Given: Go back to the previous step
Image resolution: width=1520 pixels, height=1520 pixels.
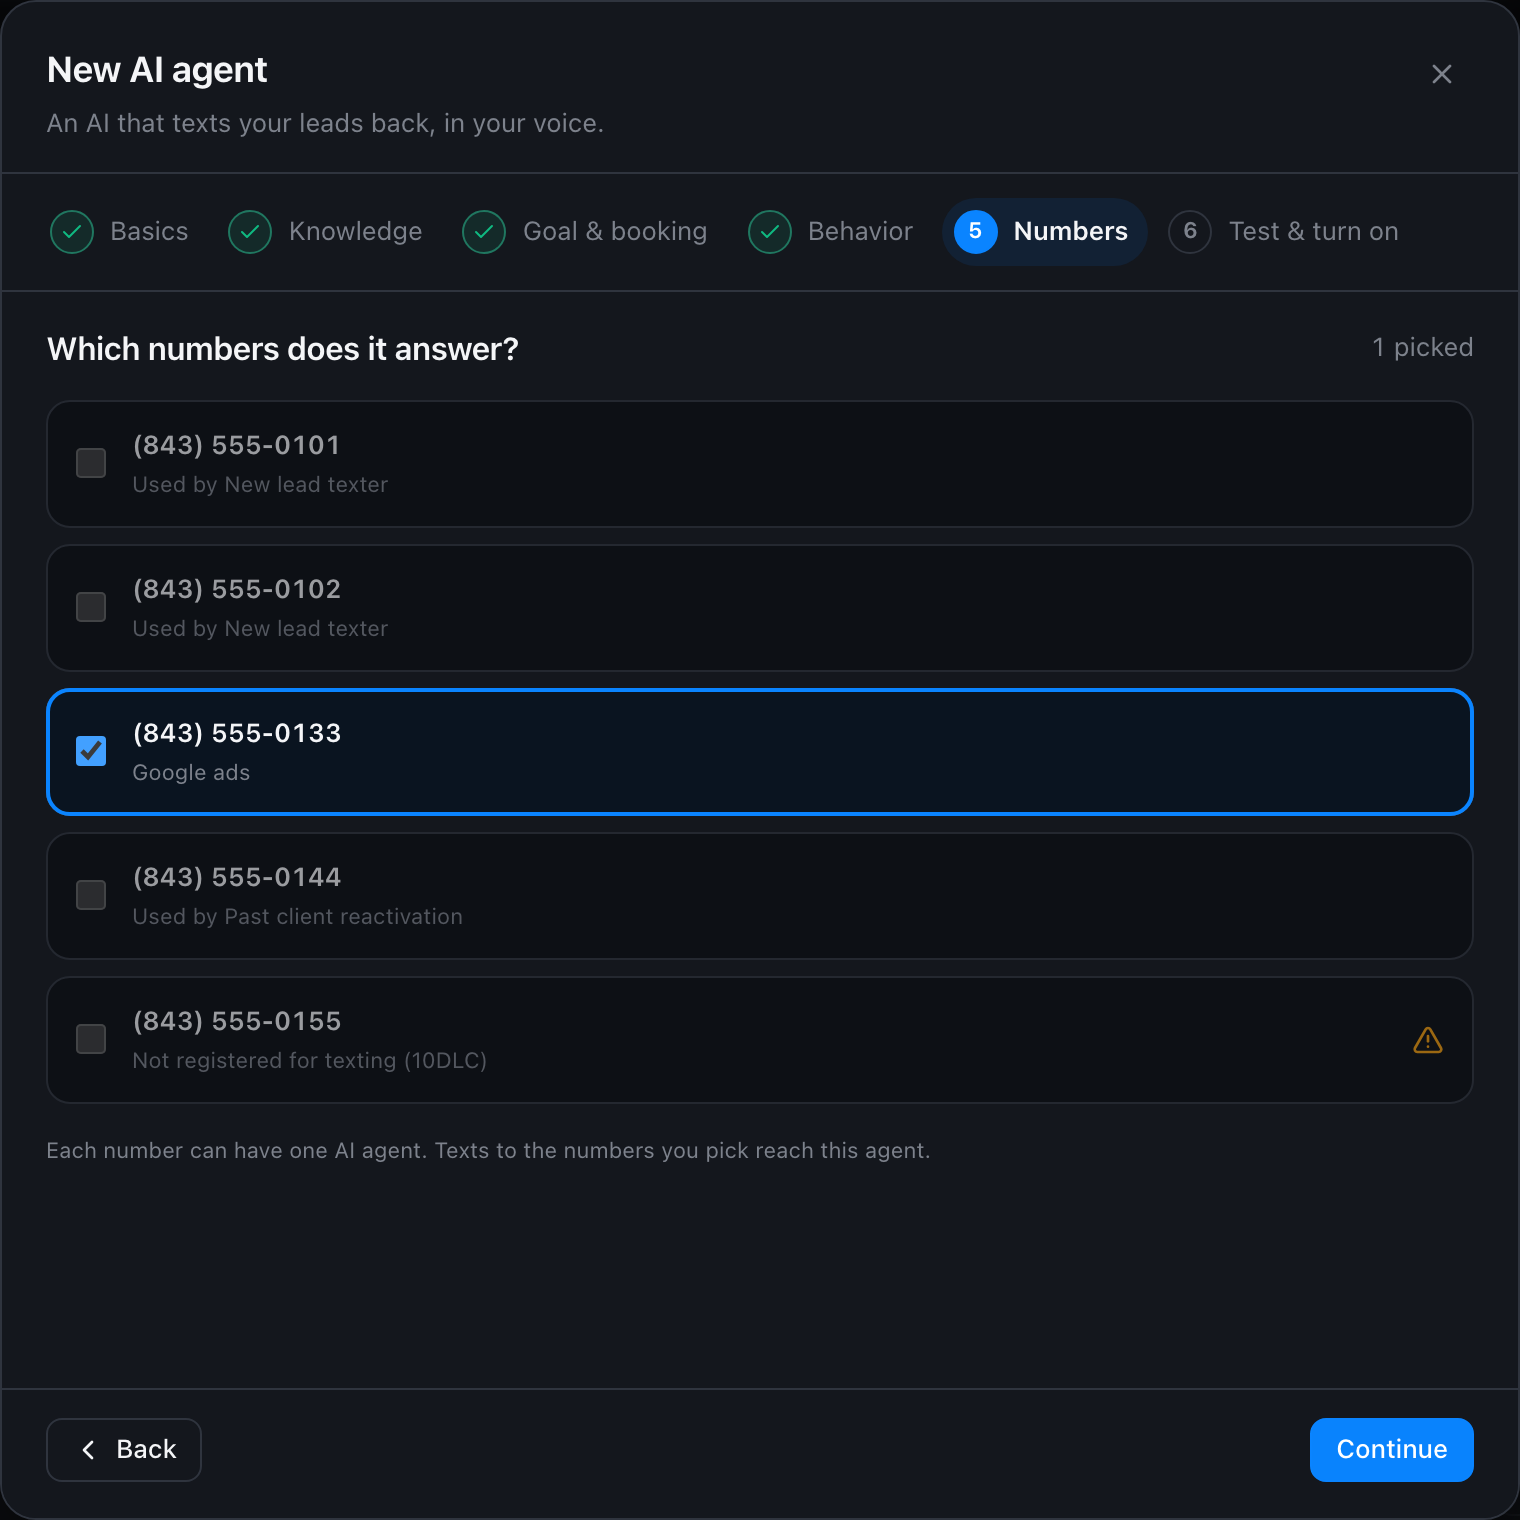Looking at the screenshot, I should point(124,1450).
